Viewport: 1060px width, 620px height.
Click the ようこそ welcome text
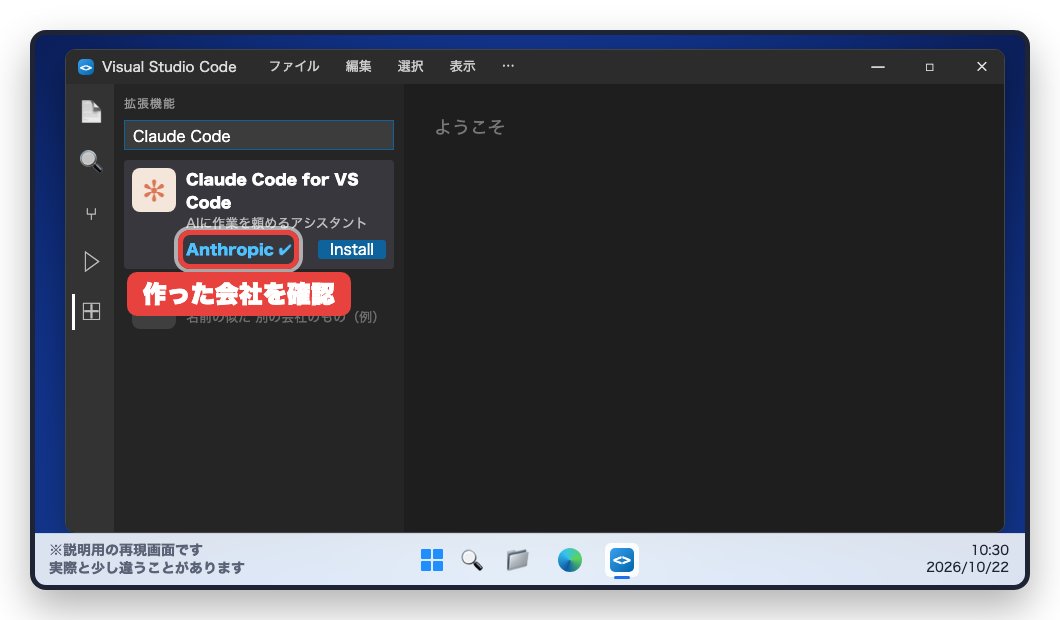pos(470,127)
